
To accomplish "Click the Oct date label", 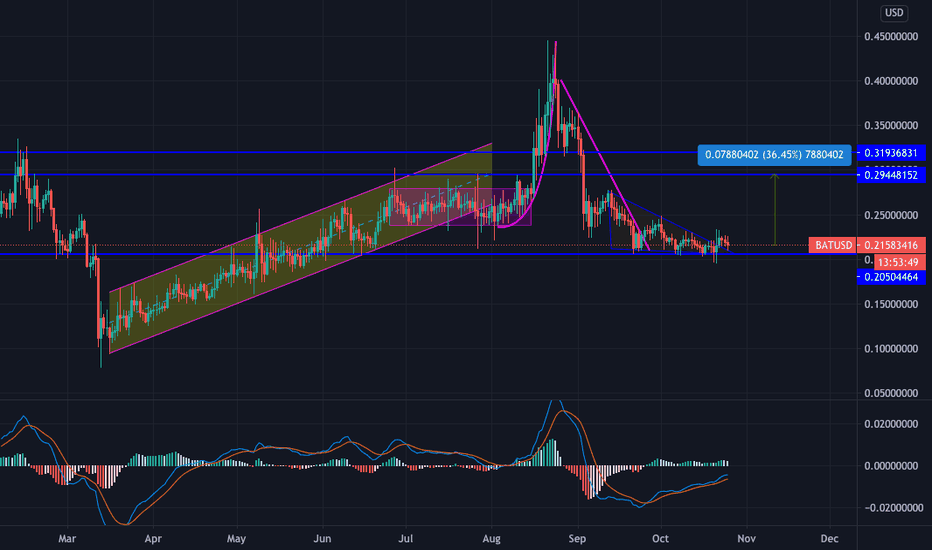I will pyautogui.click(x=660, y=539).
